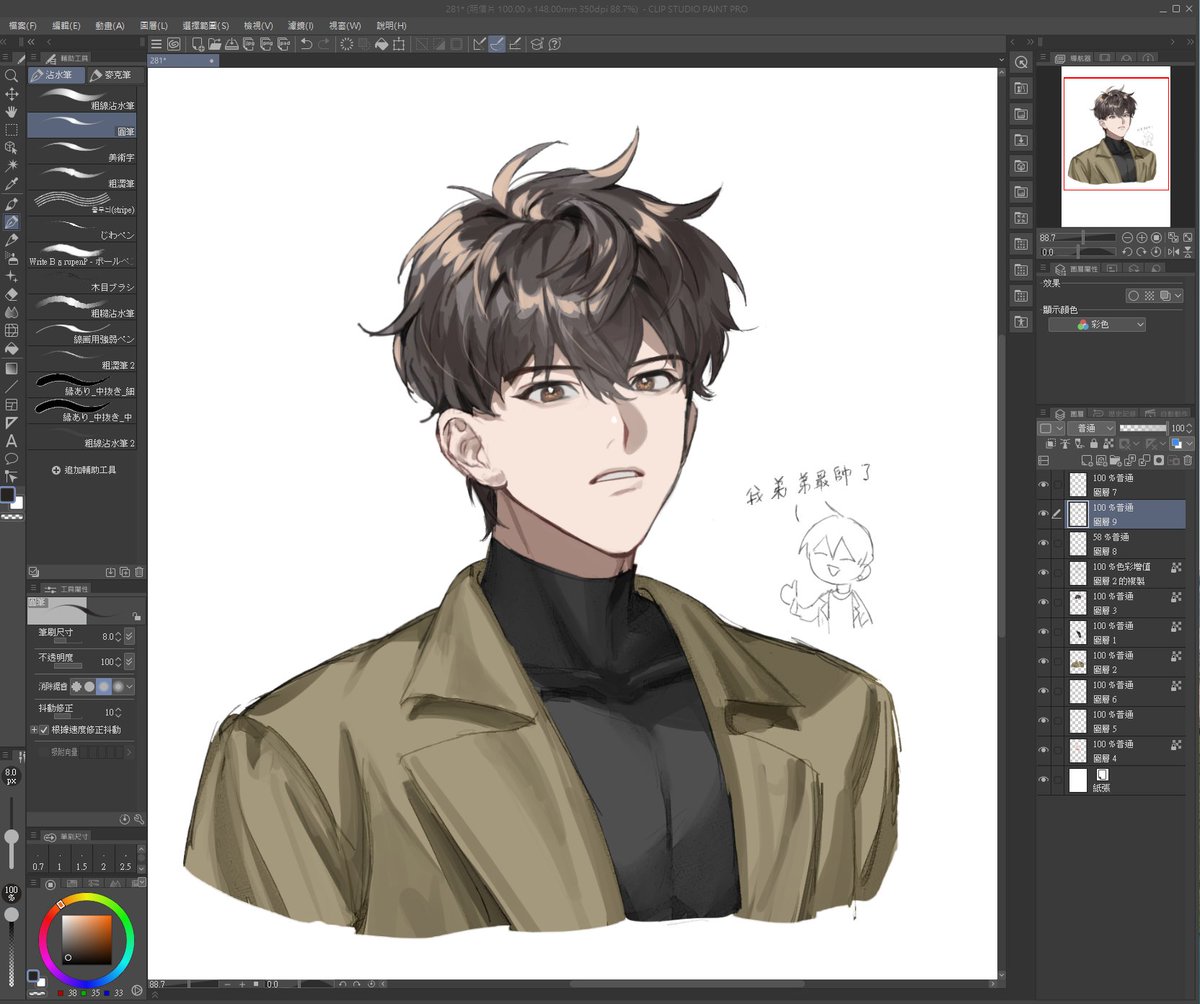Select the Move layer tool
1200x1004 pixels.
coord(13,93)
